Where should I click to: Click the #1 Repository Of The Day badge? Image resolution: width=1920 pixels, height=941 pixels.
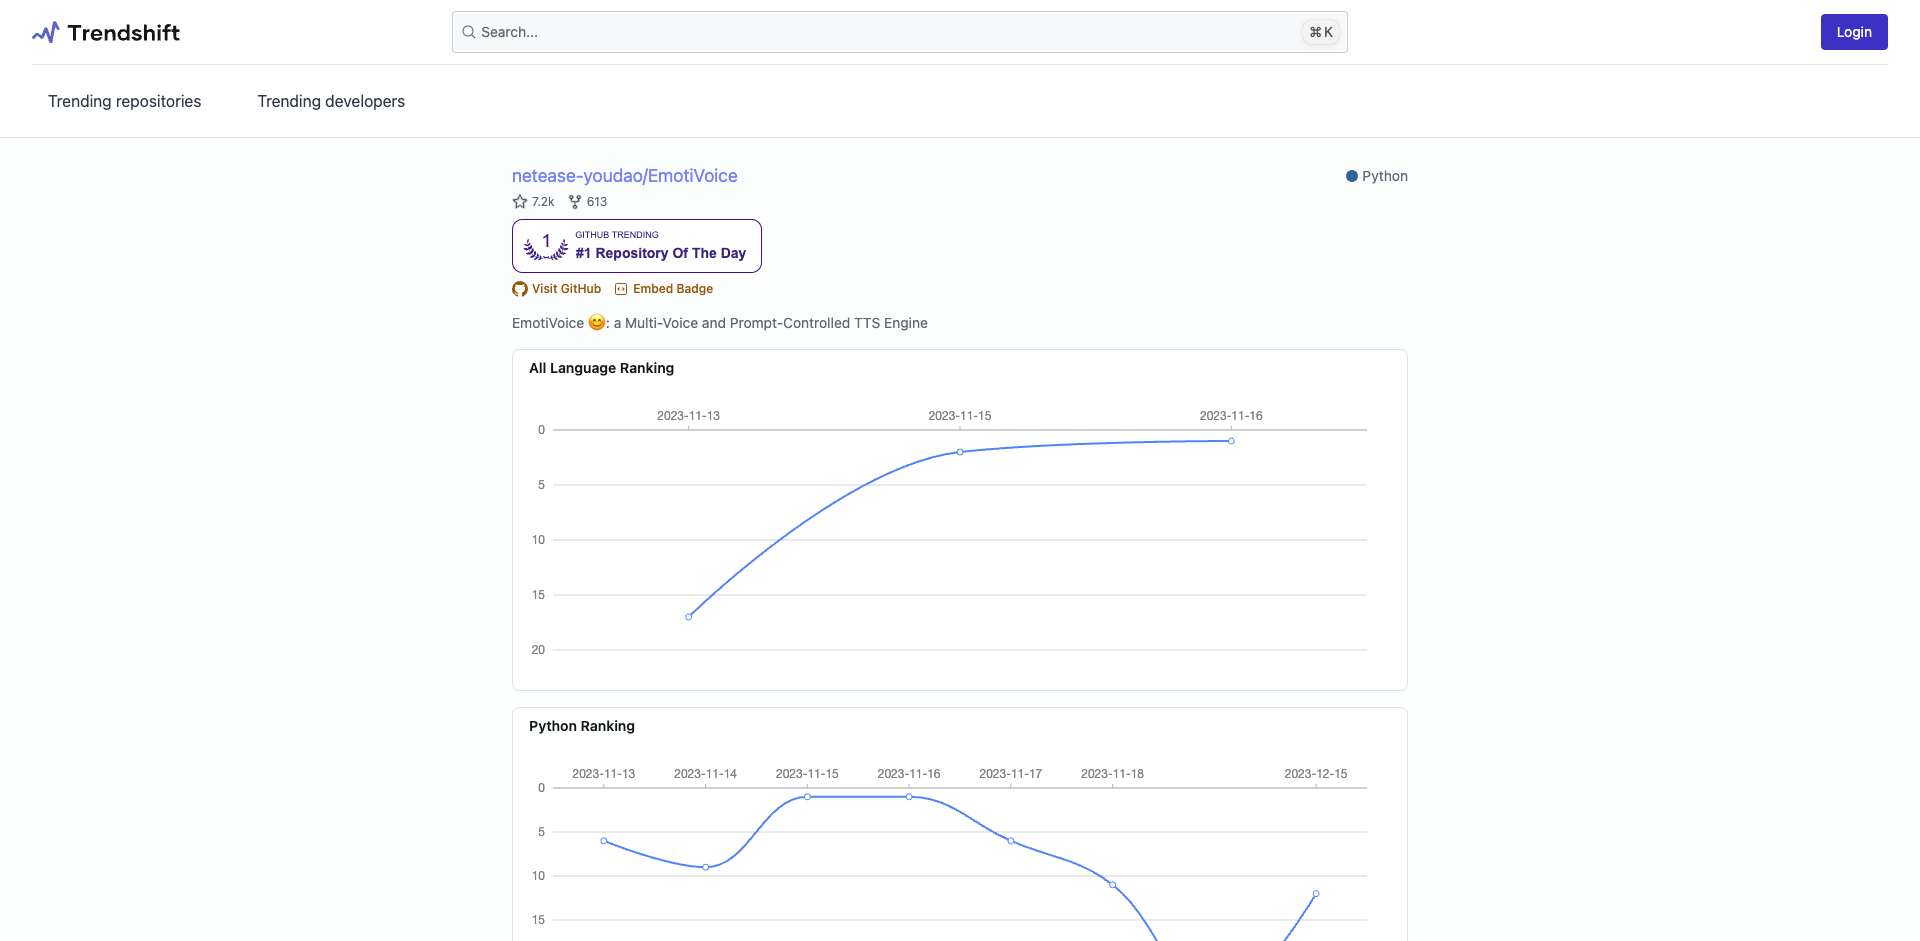(637, 246)
